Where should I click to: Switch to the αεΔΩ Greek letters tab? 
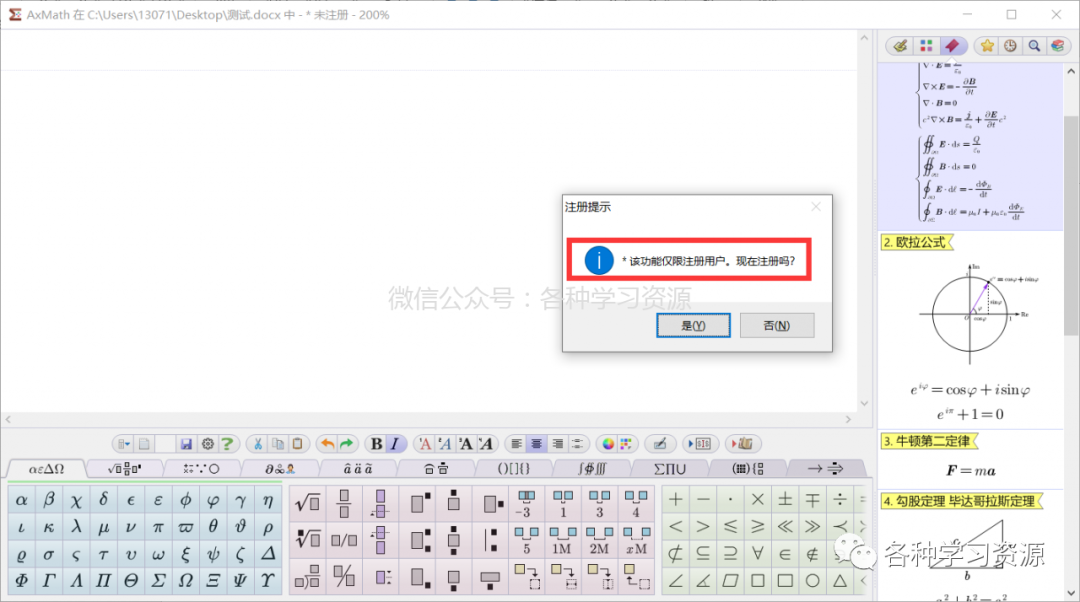point(46,469)
